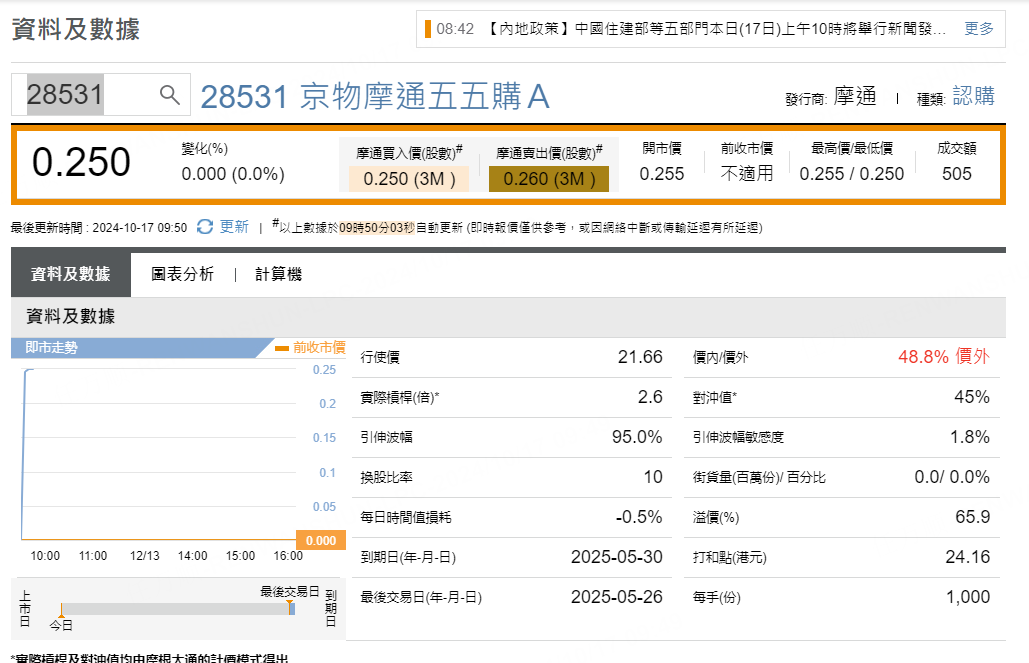Image resolution: width=1029 pixels, height=663 pixels.
Task: Click the refresh arrows icon
Action: point(205,226)
